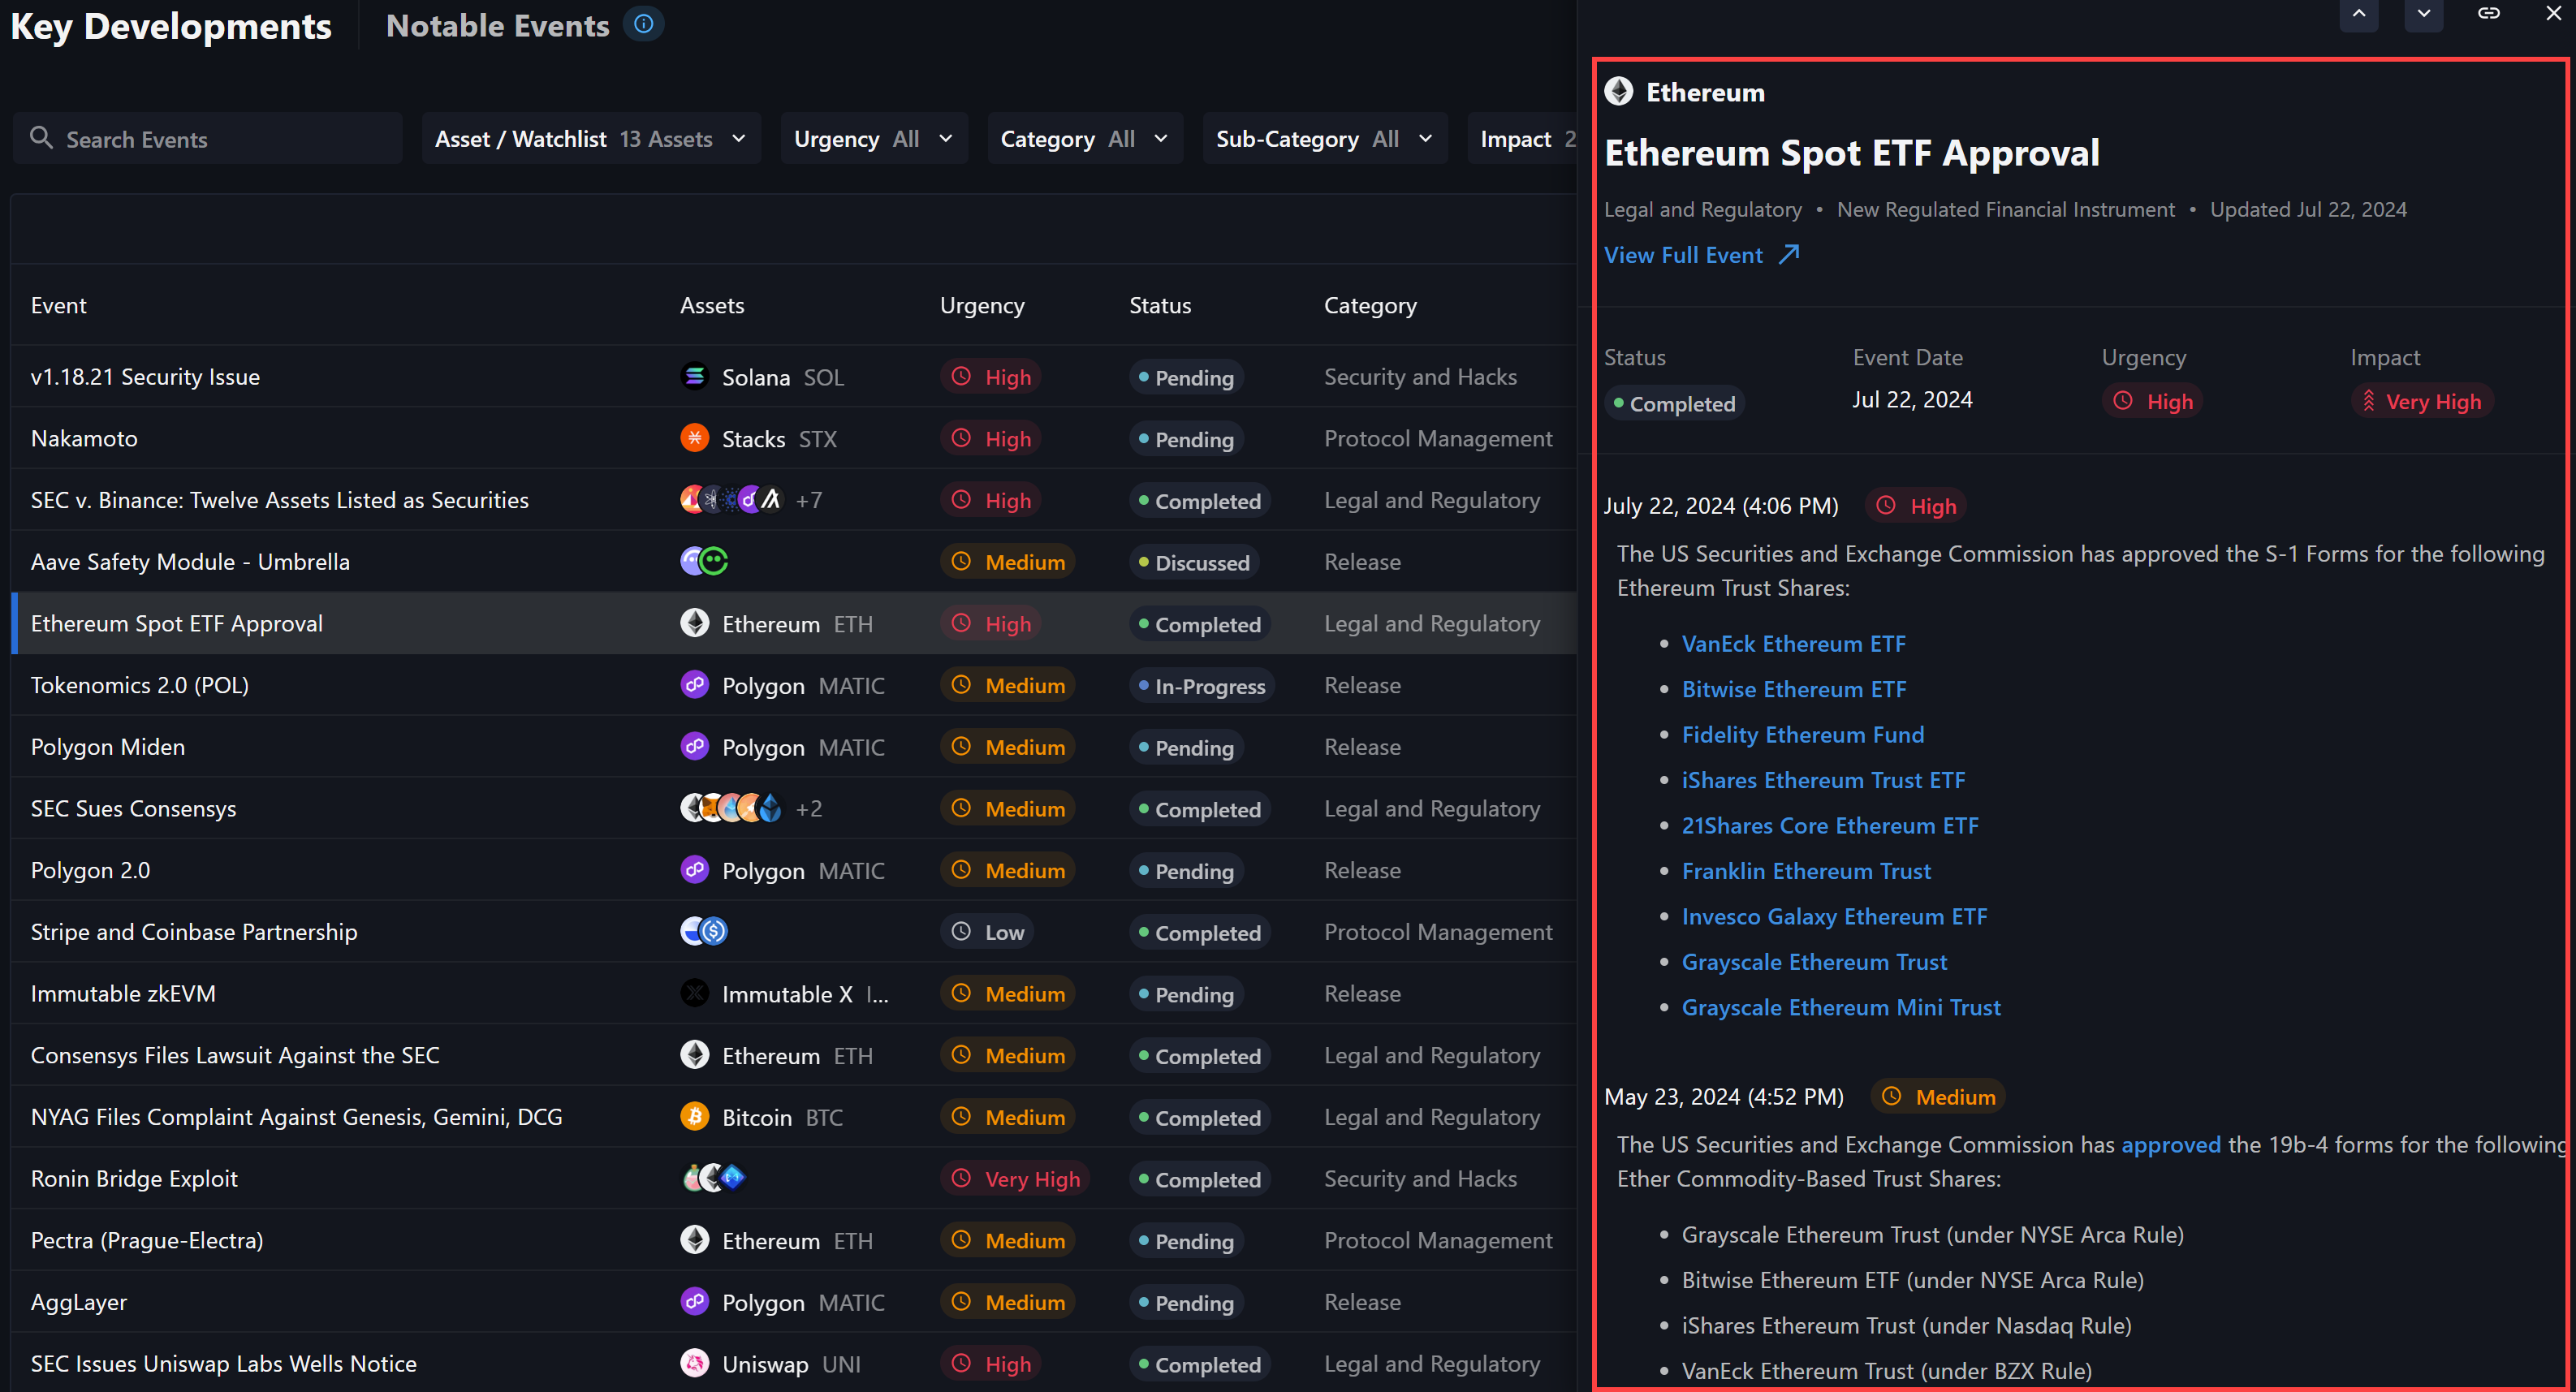
Task: Switch to Key Developments tab
Action: click(171, 26)
